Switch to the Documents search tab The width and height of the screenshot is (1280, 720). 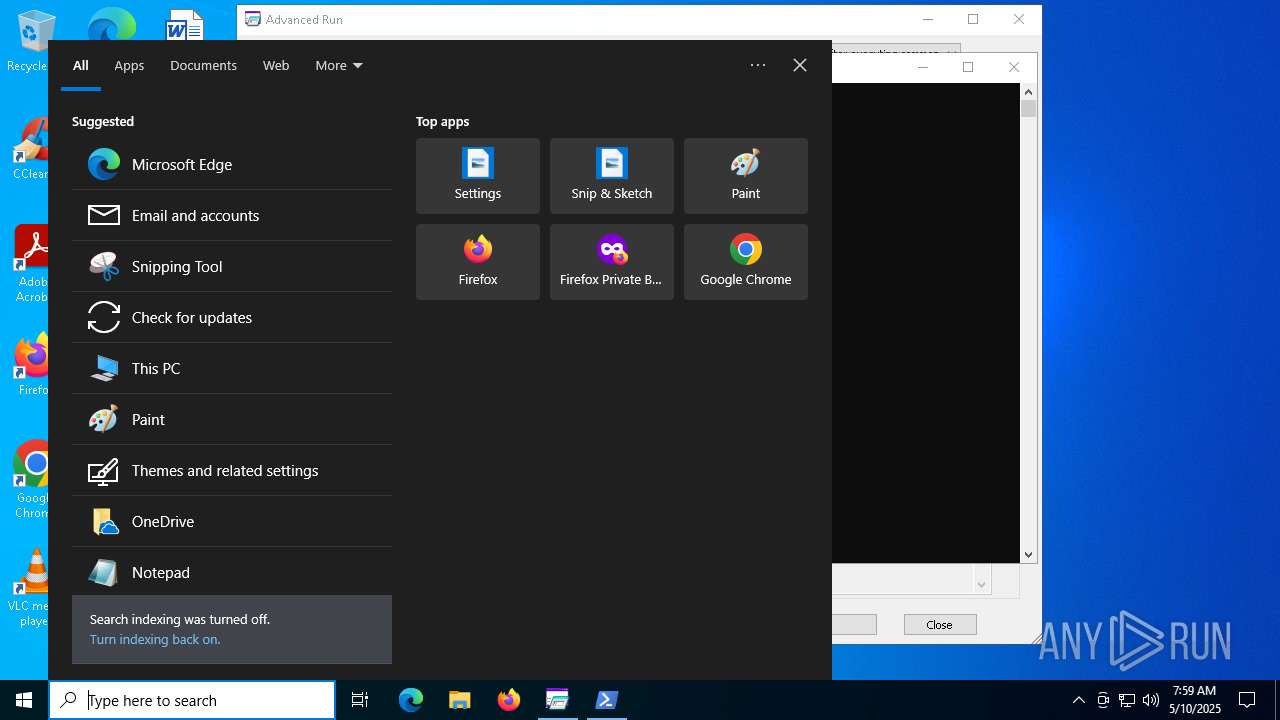click(x=203, y=65)
